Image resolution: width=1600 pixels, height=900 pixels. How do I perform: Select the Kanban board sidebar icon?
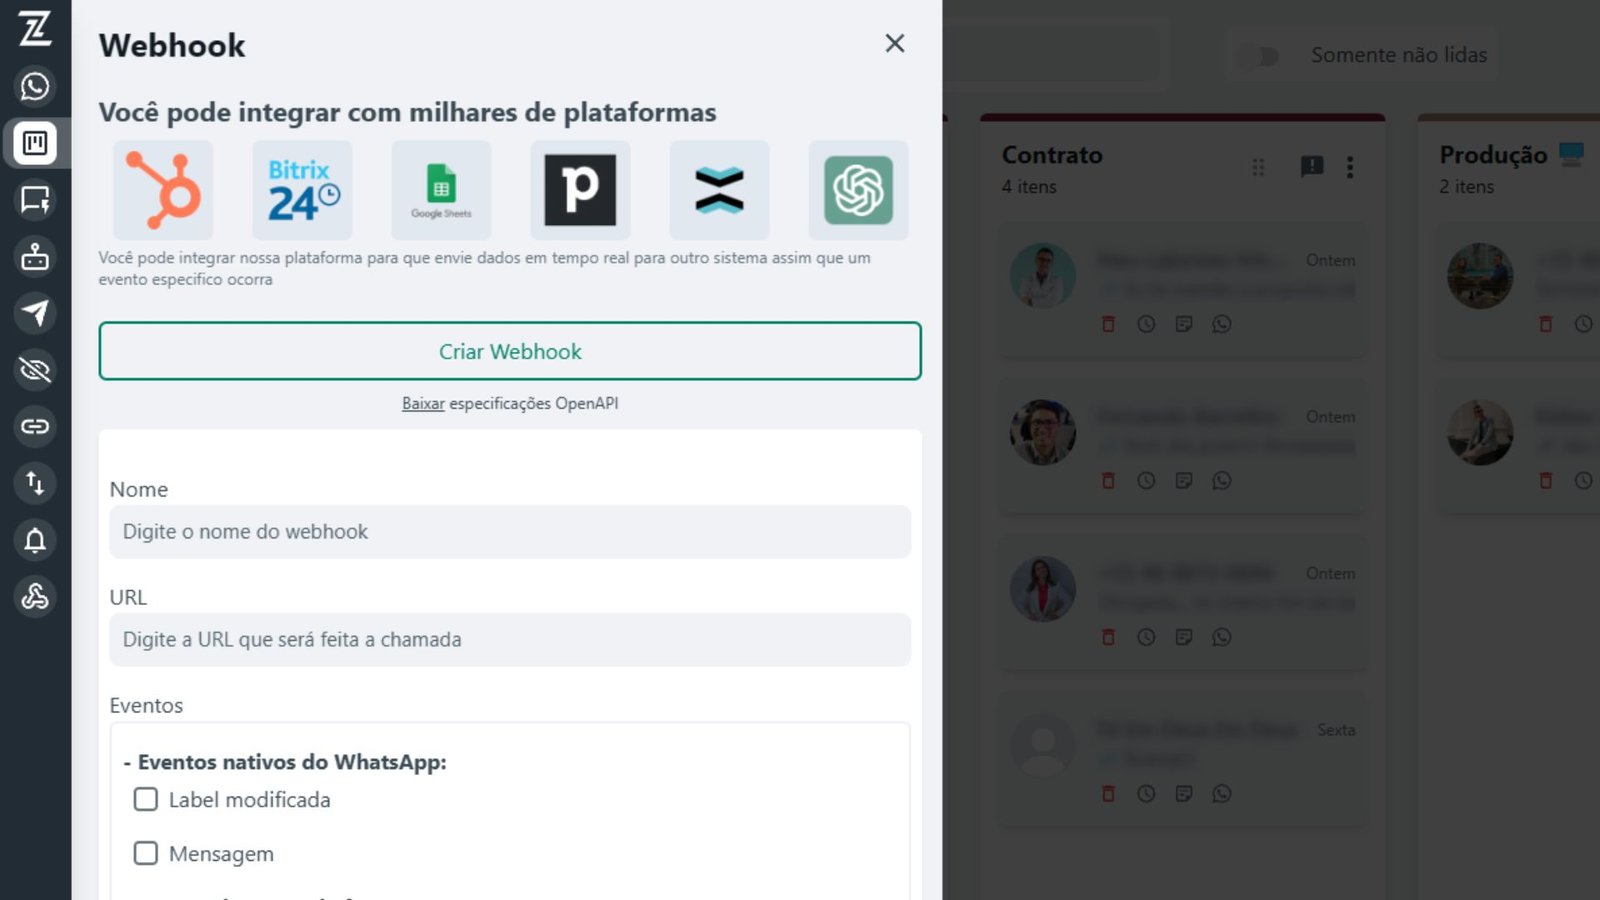pos(35,143)
